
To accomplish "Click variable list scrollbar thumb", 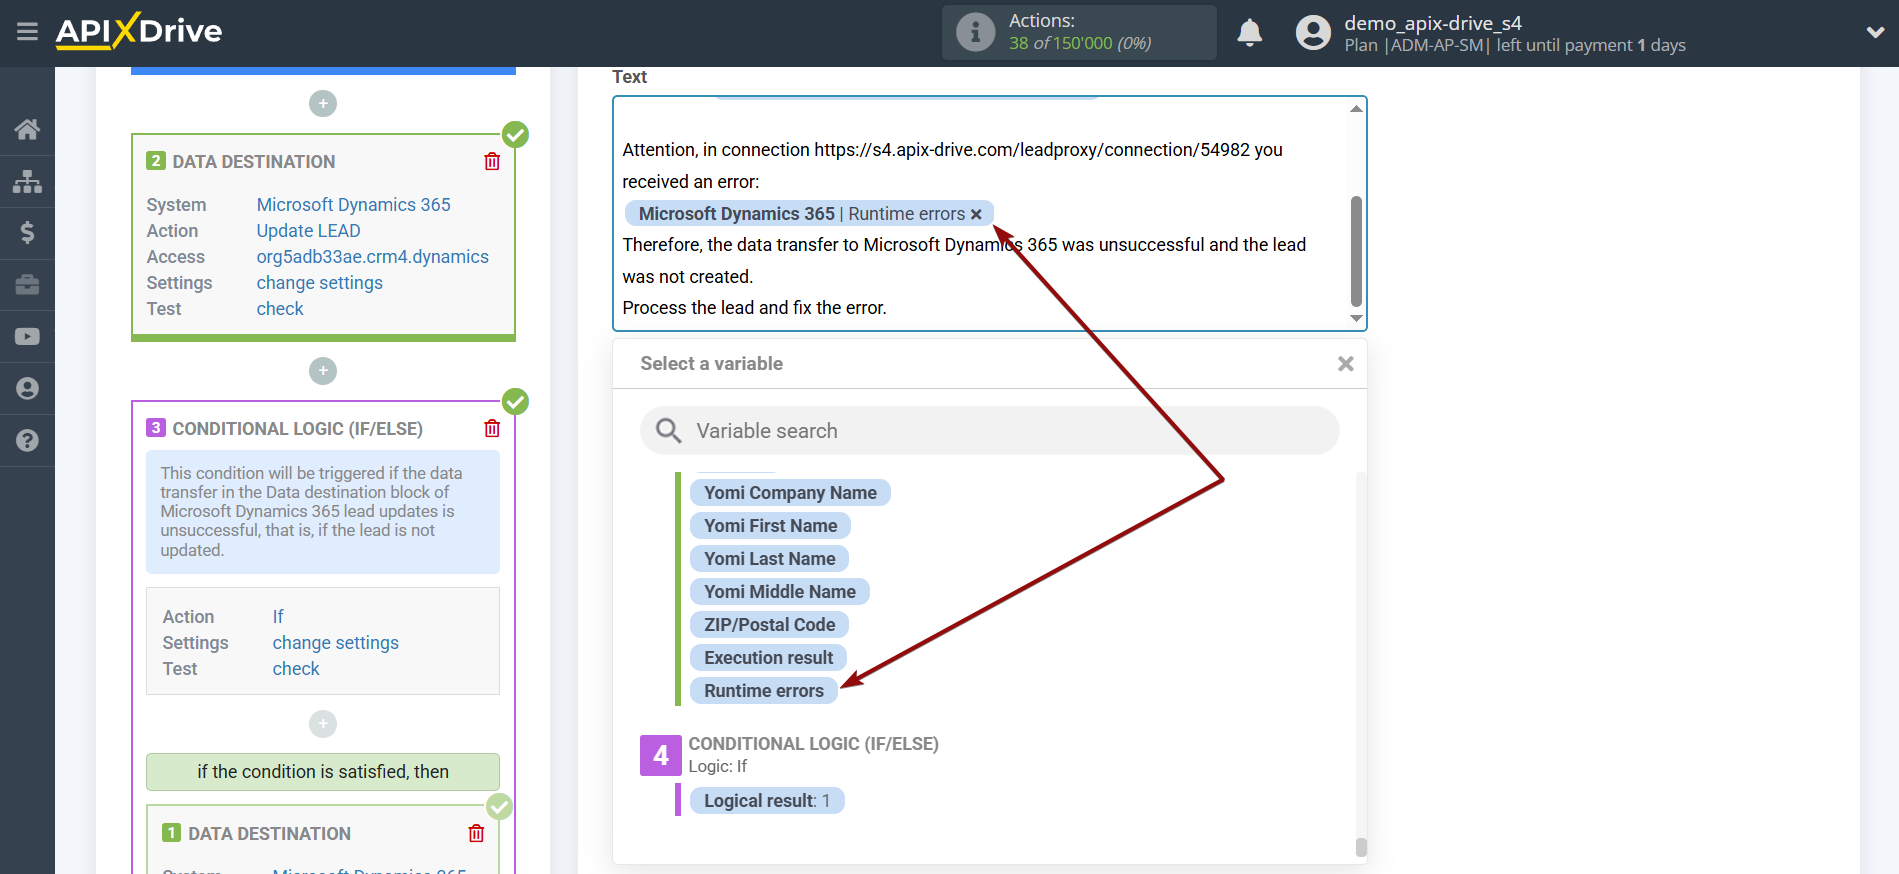I will click(1361, 847).
